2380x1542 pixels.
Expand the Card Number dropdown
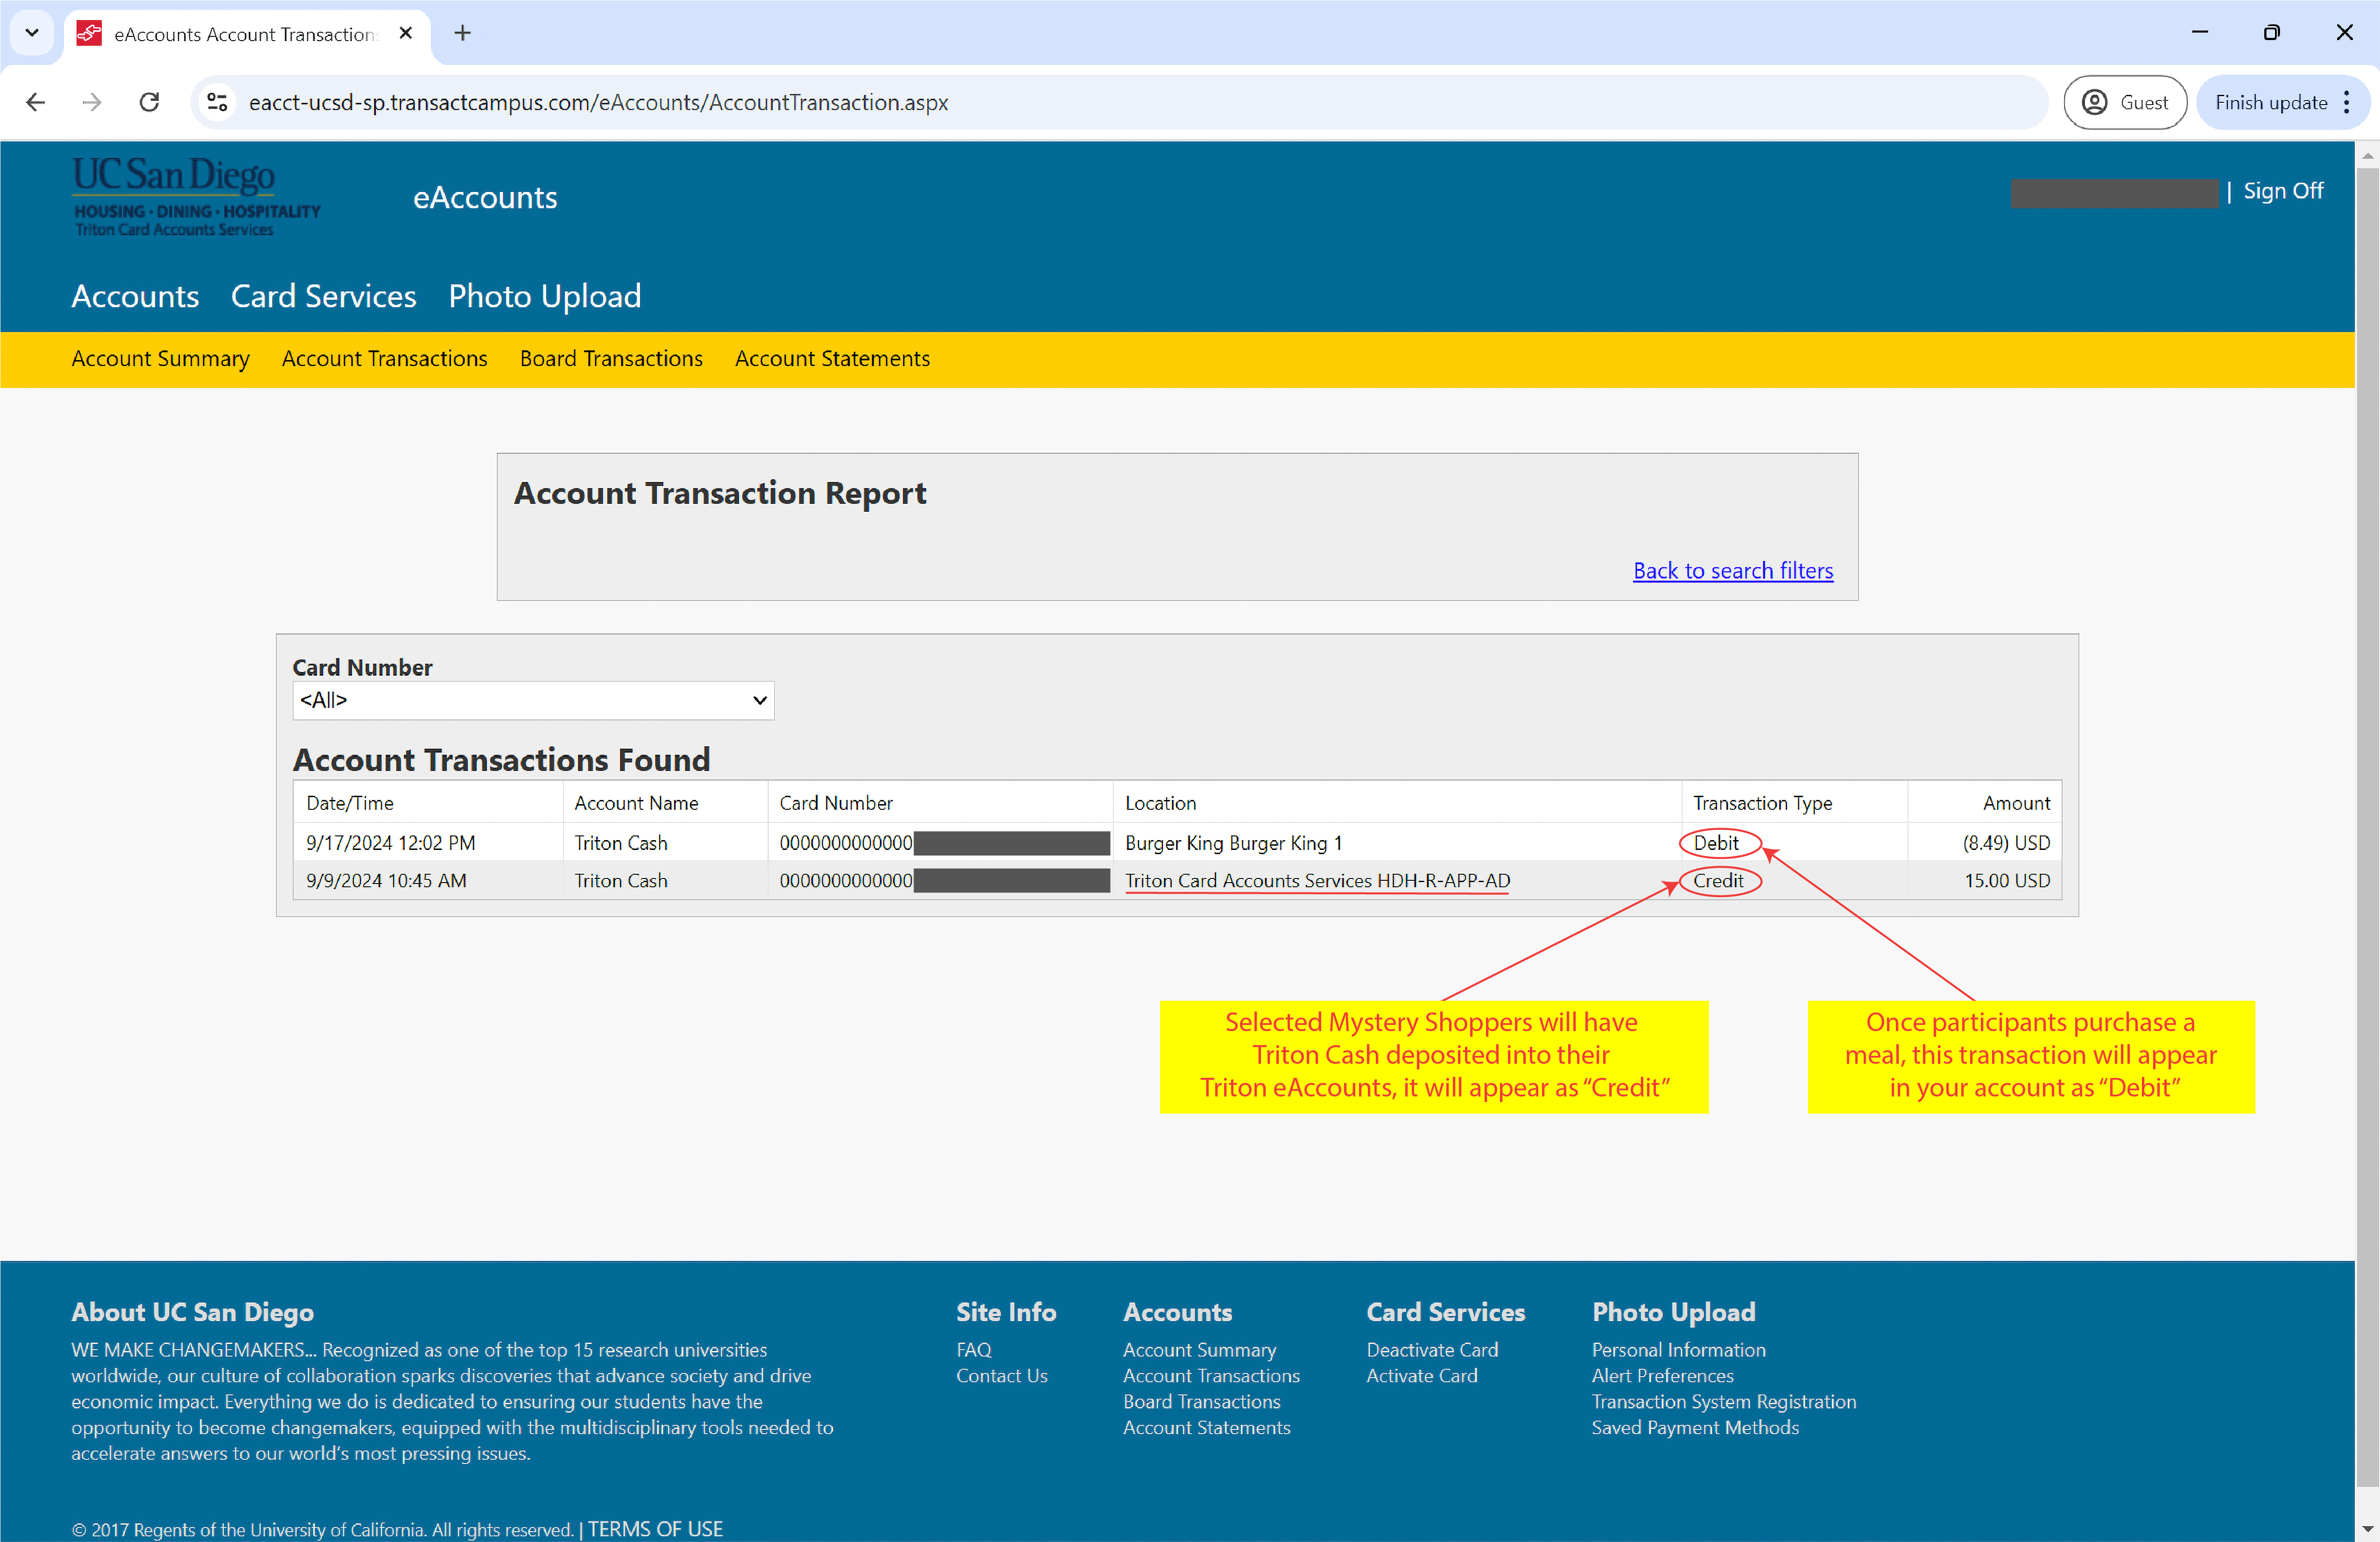[x=533, y=700]
